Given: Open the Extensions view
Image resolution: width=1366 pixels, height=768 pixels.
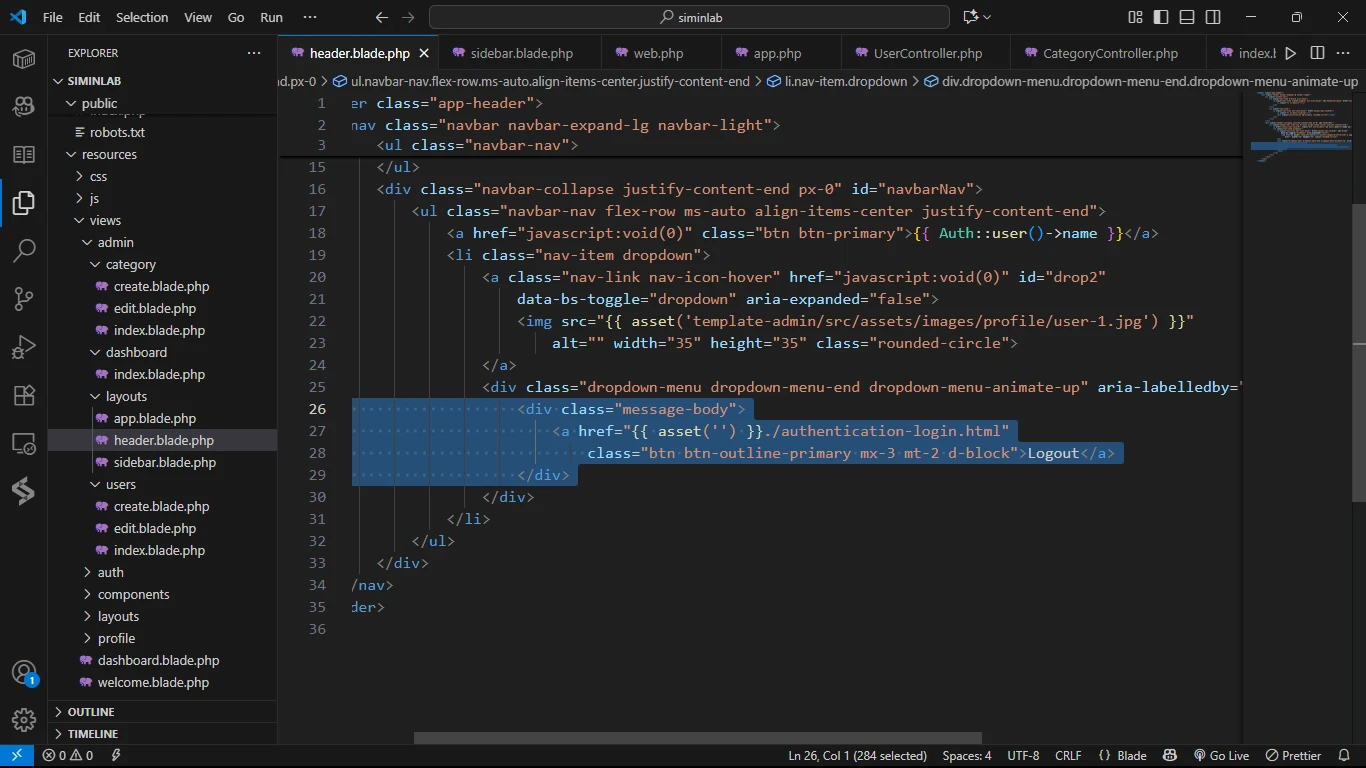Looking at the screenshot, I should [24, 395].
